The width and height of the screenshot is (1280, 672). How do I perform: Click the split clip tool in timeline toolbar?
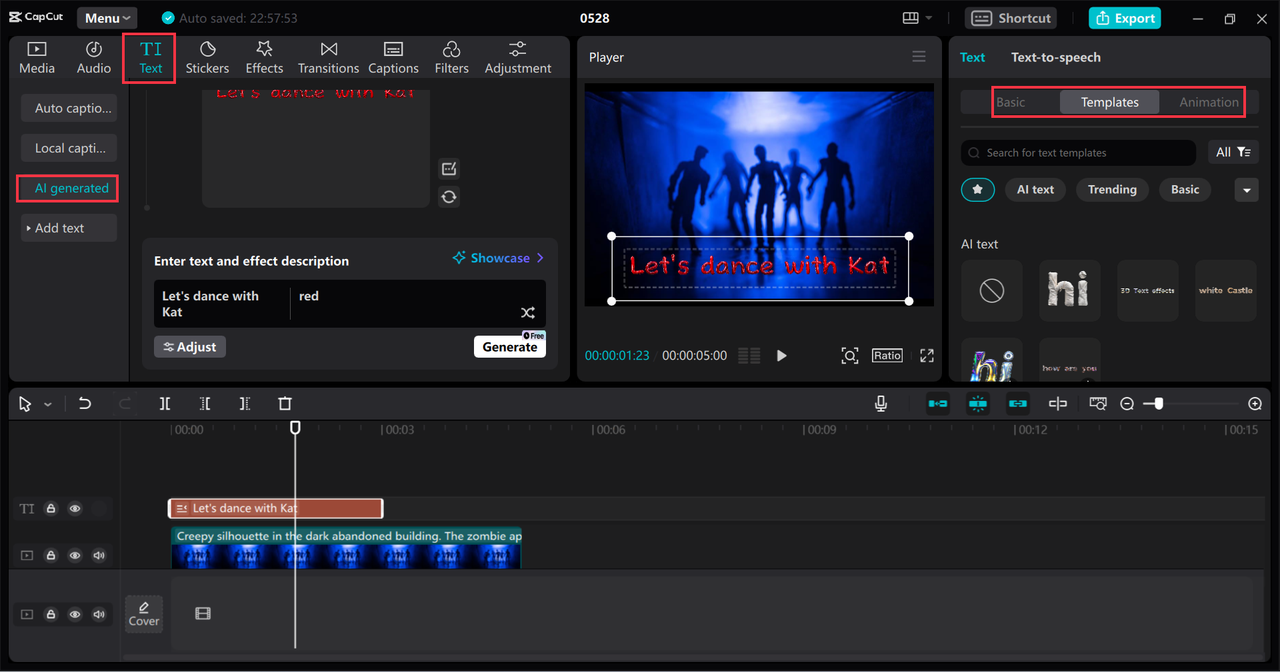point(165,404)
